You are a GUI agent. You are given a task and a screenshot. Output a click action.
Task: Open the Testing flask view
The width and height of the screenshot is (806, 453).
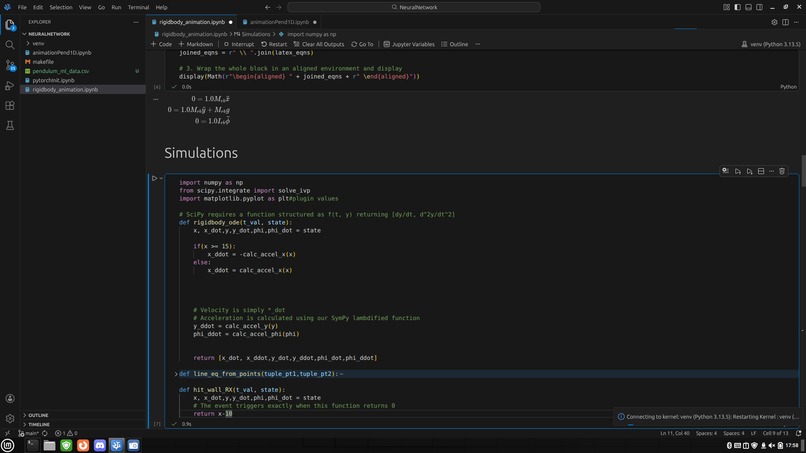coord(10,125)
